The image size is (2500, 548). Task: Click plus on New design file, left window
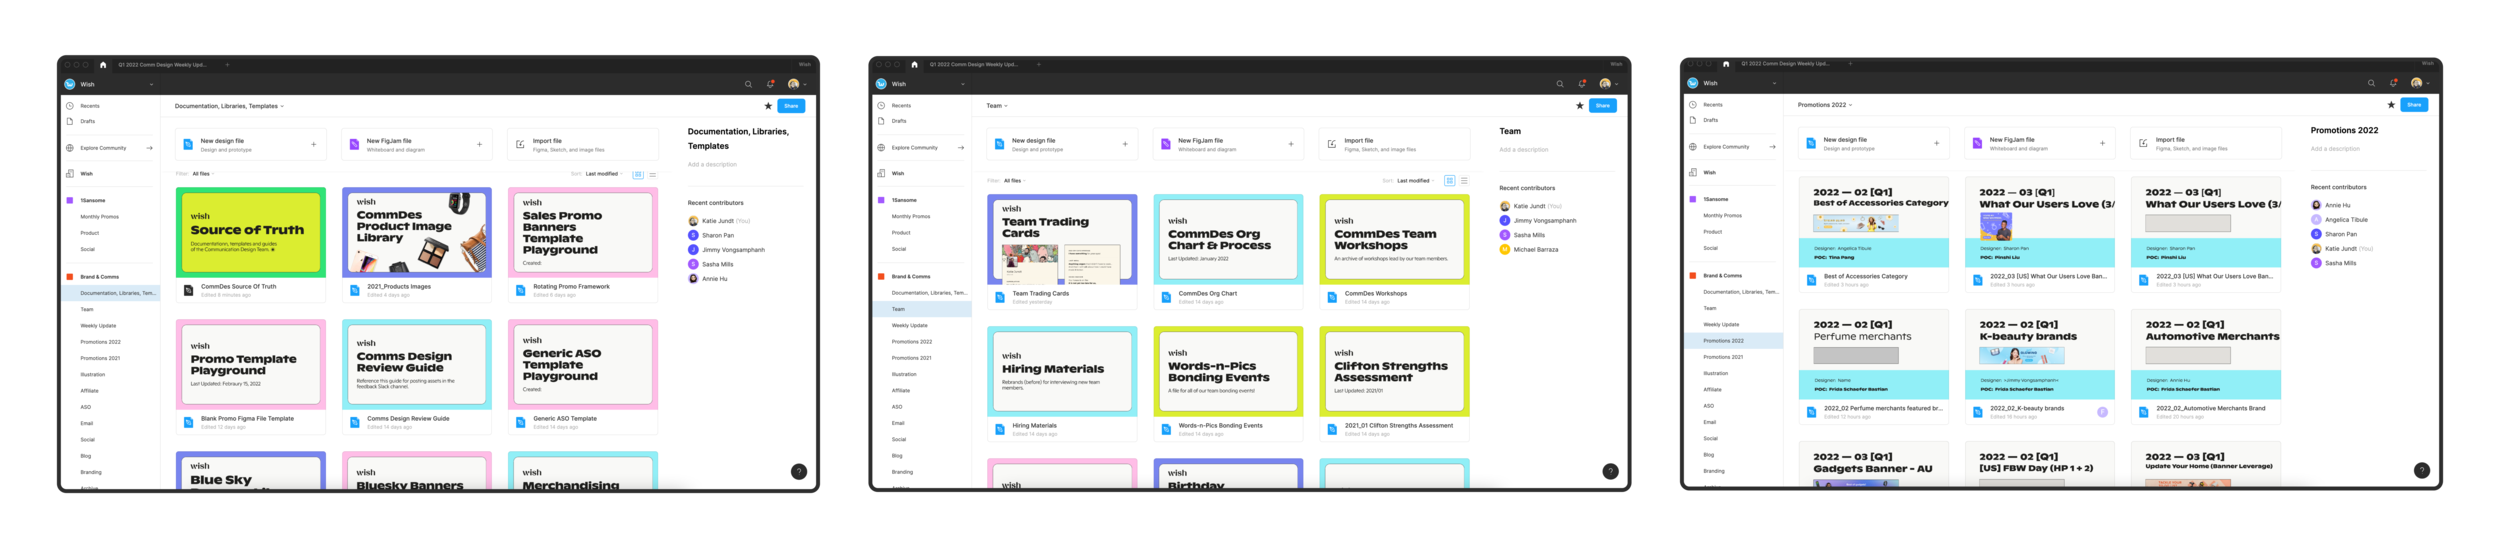(x=313, y=145)
